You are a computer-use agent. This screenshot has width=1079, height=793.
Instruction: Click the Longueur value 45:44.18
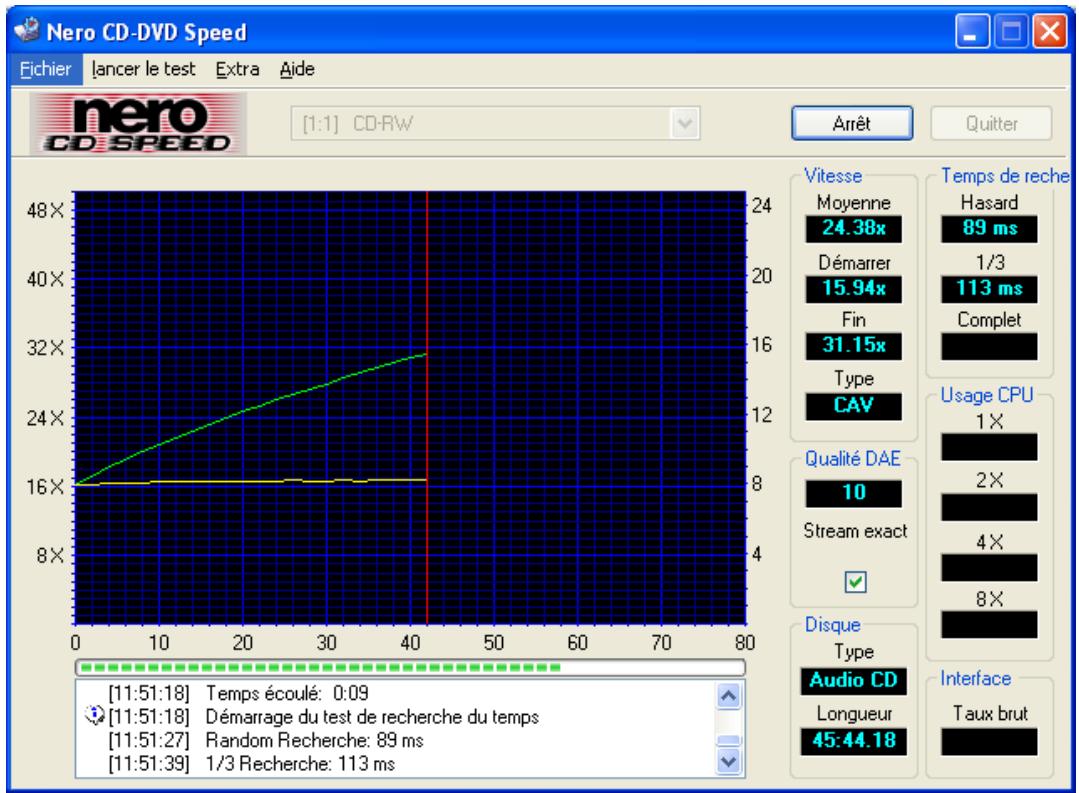(853, 741)
